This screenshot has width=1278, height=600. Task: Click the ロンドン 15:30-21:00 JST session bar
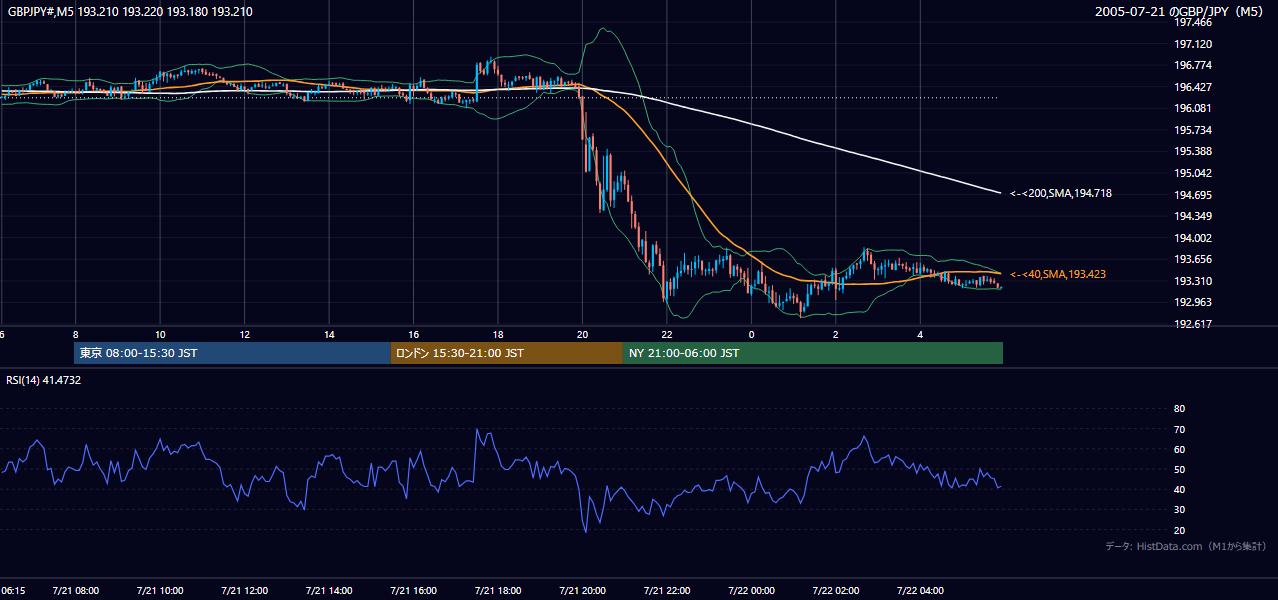(x=507, y=353)
